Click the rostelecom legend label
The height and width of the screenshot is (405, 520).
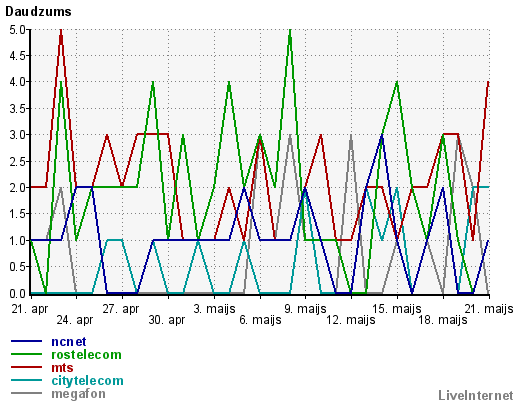pyautogui.click(x=86, y=355)
